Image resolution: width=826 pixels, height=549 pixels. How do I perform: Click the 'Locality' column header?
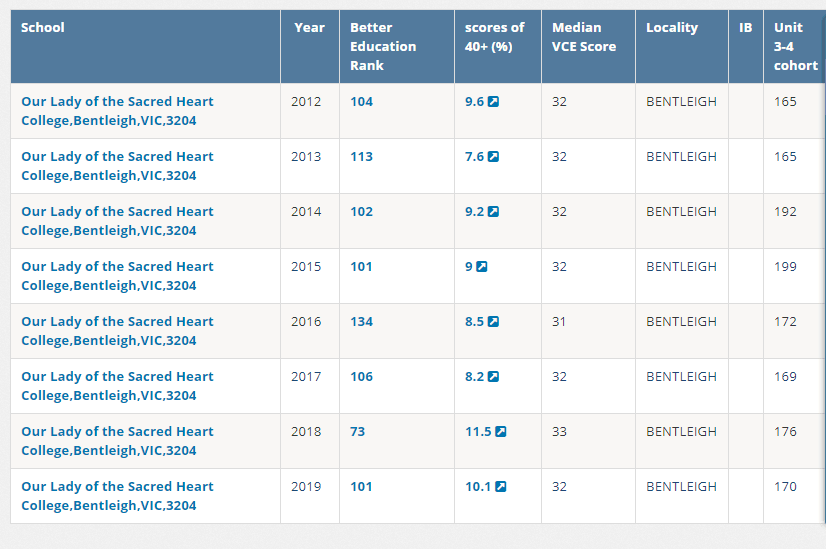click(672, 27)
